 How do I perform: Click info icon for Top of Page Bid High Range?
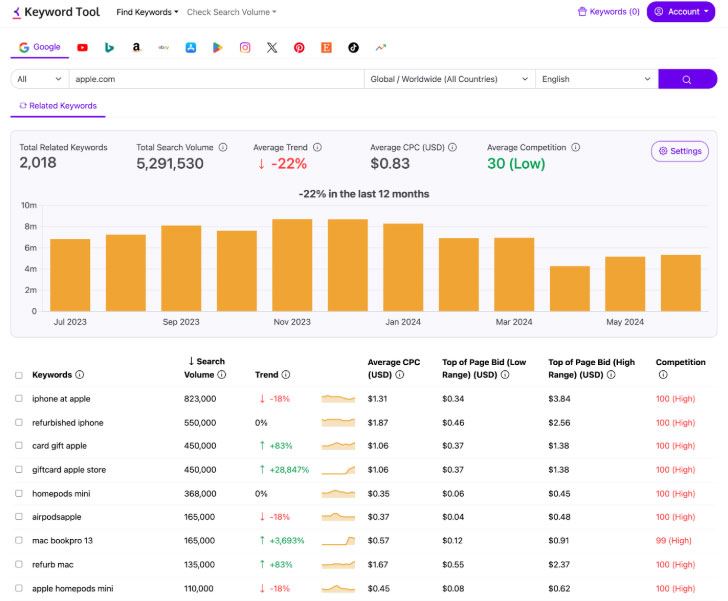coord(611,374)
